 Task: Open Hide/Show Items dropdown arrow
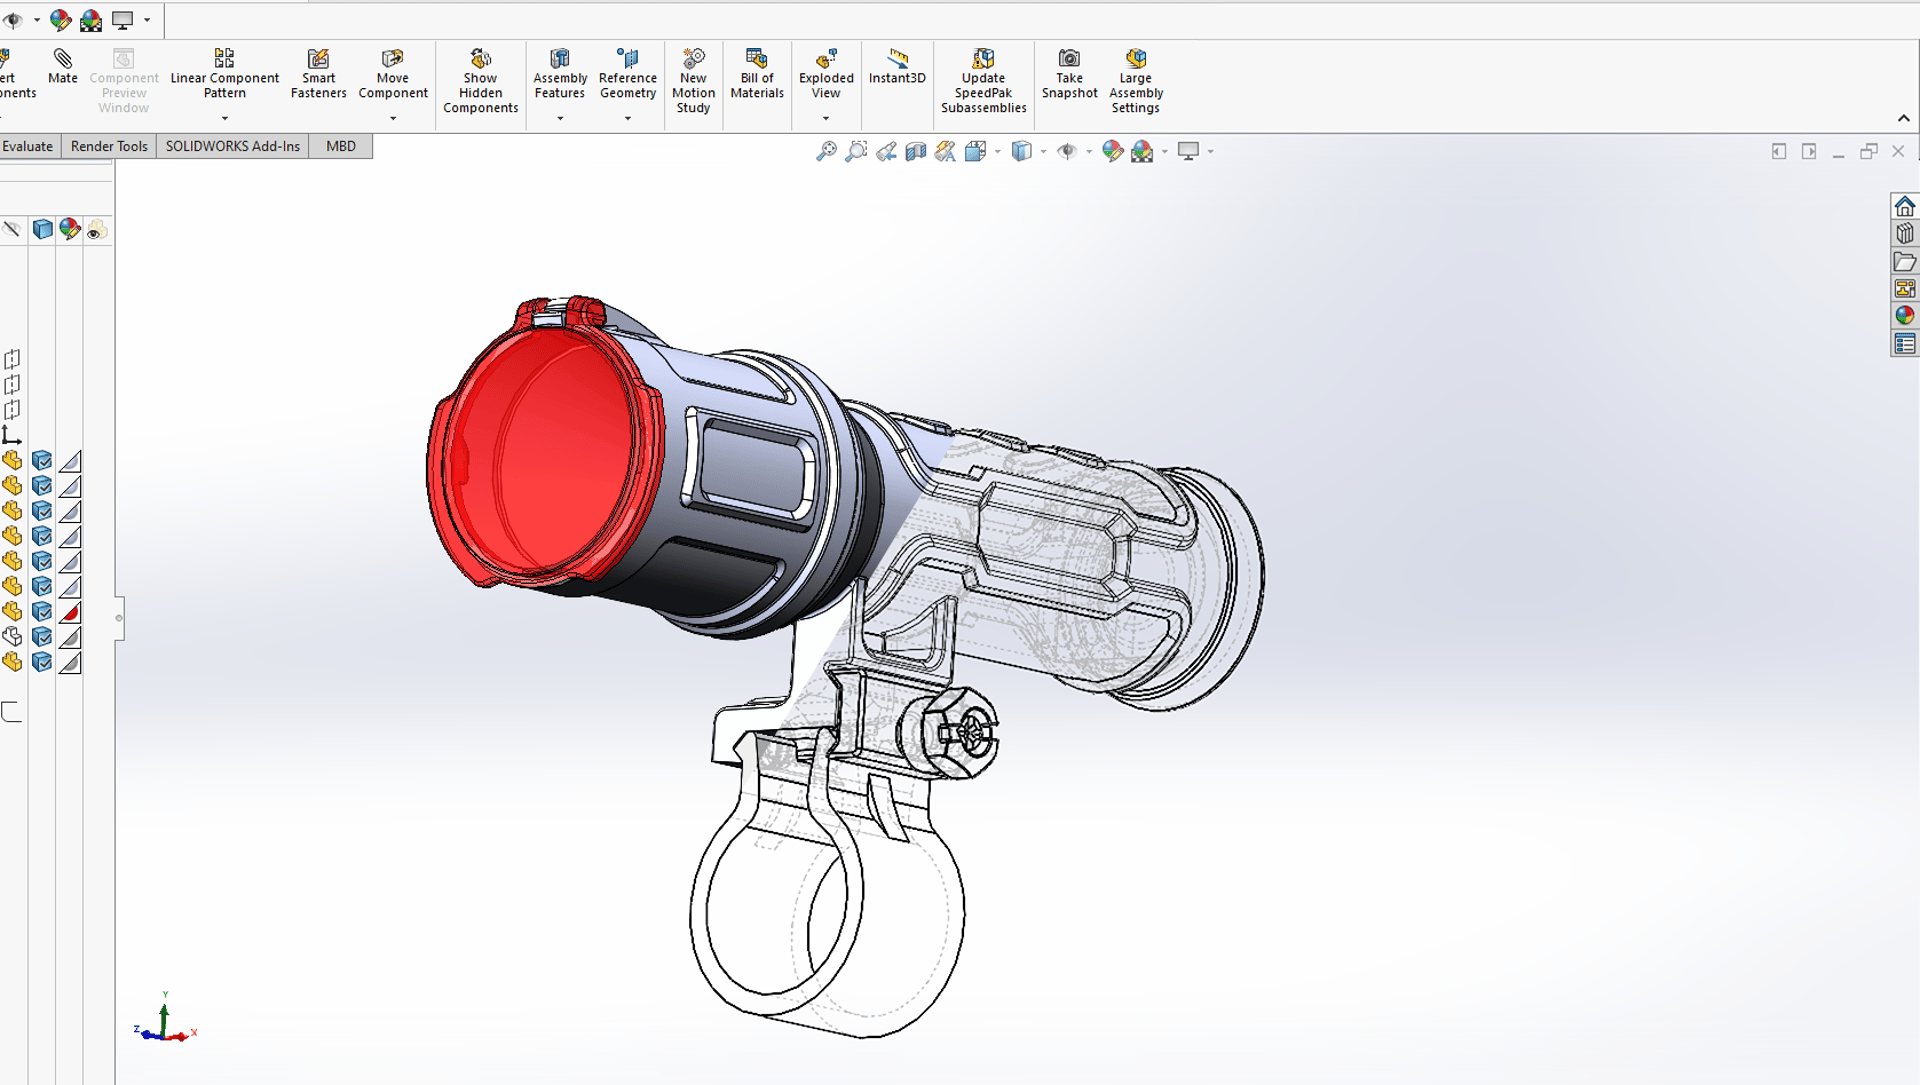[x=1089, y=152]
